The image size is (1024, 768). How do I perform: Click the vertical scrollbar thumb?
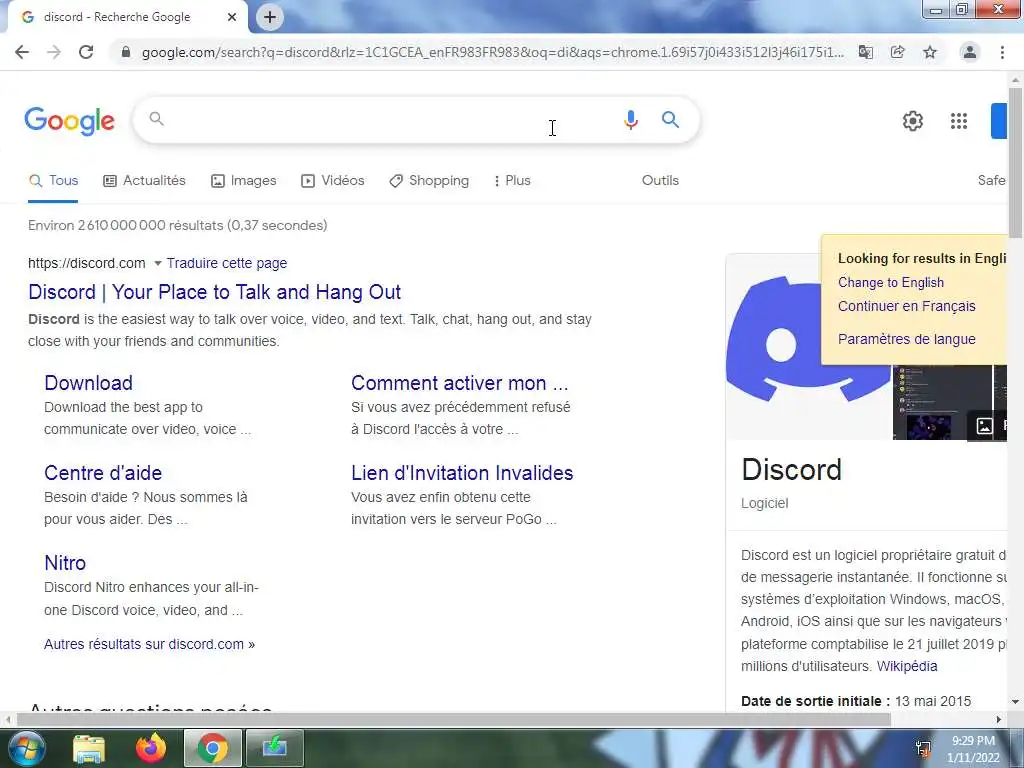[x=1015, y=162]
